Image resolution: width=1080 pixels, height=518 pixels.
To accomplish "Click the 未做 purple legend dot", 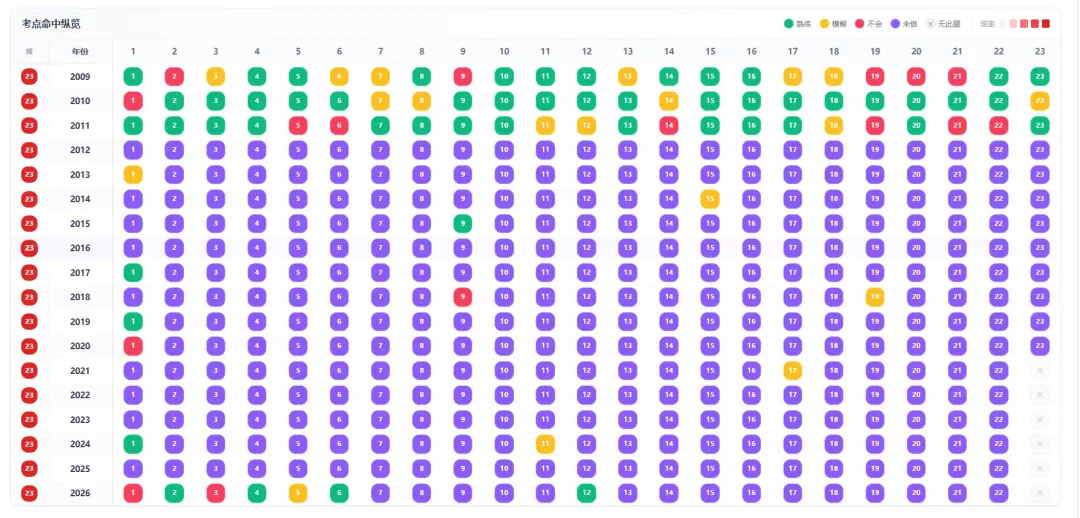I will (895, 24).
